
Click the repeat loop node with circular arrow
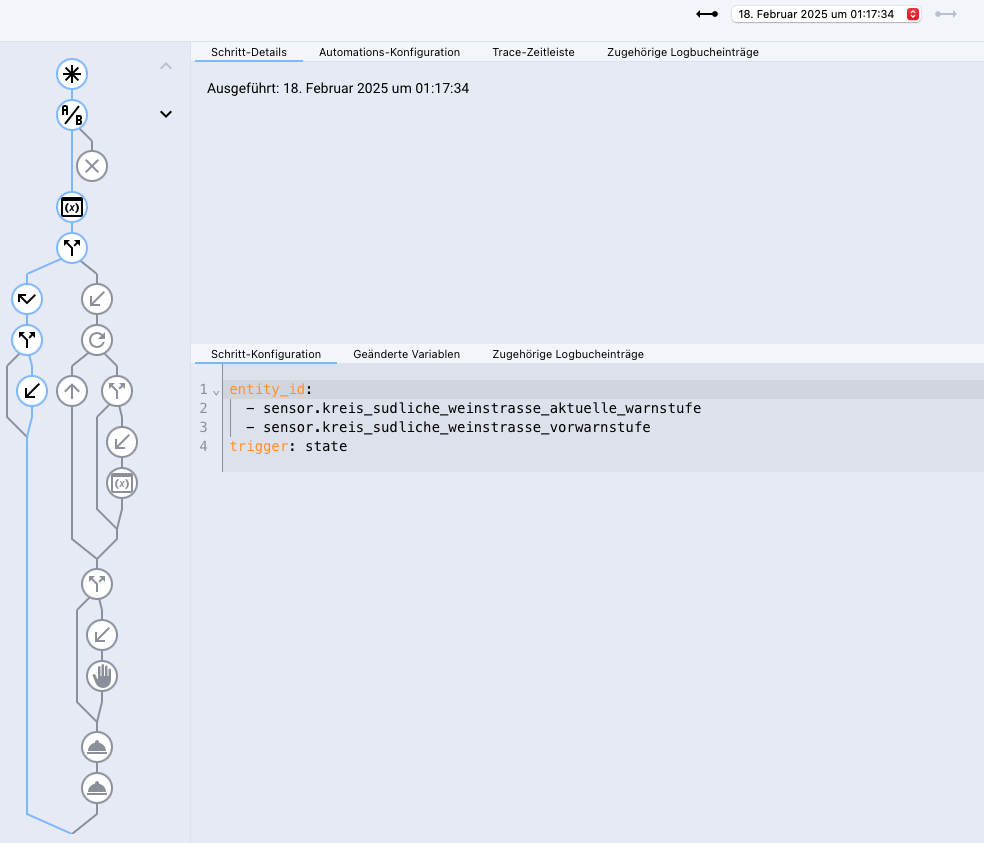click(x=97, y=340)
